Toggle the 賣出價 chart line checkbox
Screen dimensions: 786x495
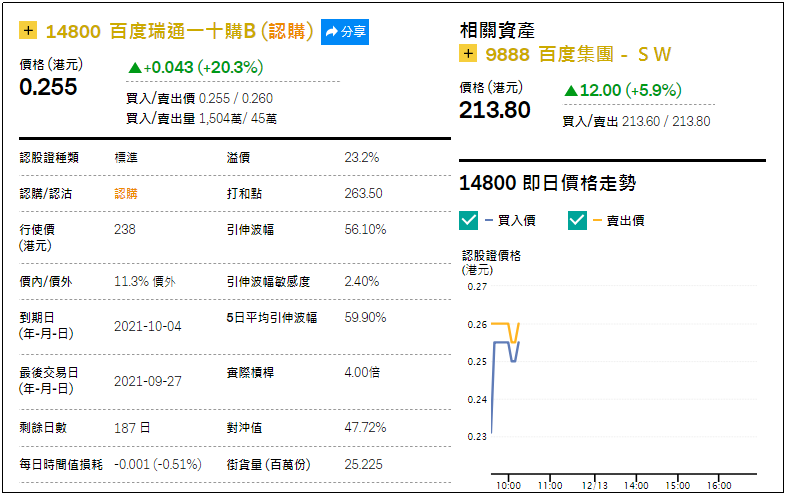[577, 220]
